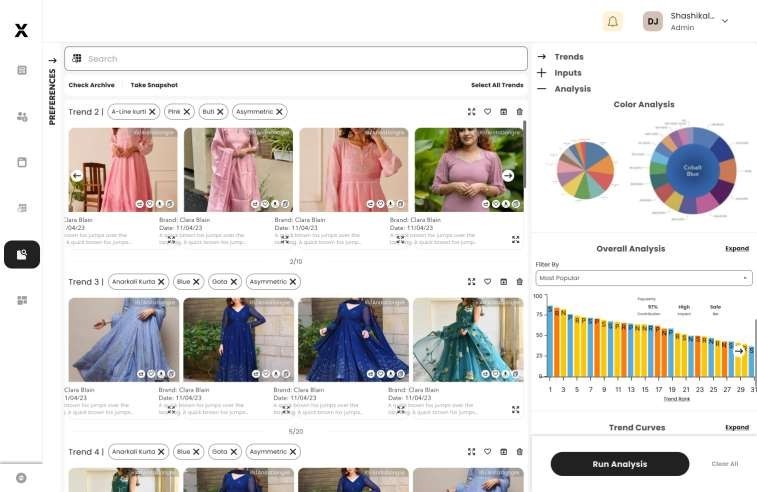Archive Trend 3 with the box icon

[x=504, y=281]
